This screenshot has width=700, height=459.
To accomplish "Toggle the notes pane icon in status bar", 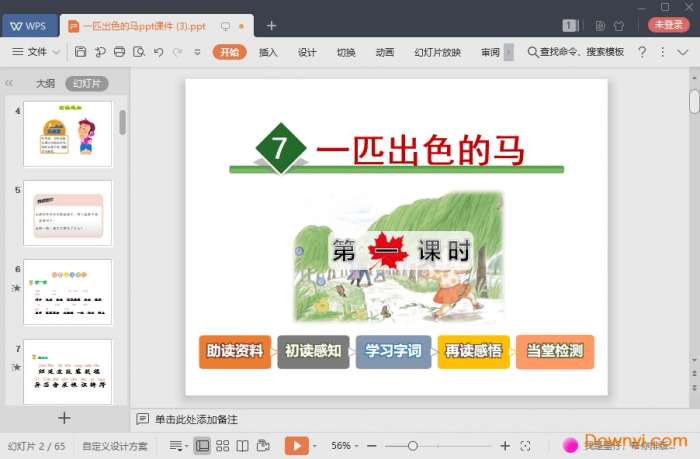I will [x=179, y=446].
